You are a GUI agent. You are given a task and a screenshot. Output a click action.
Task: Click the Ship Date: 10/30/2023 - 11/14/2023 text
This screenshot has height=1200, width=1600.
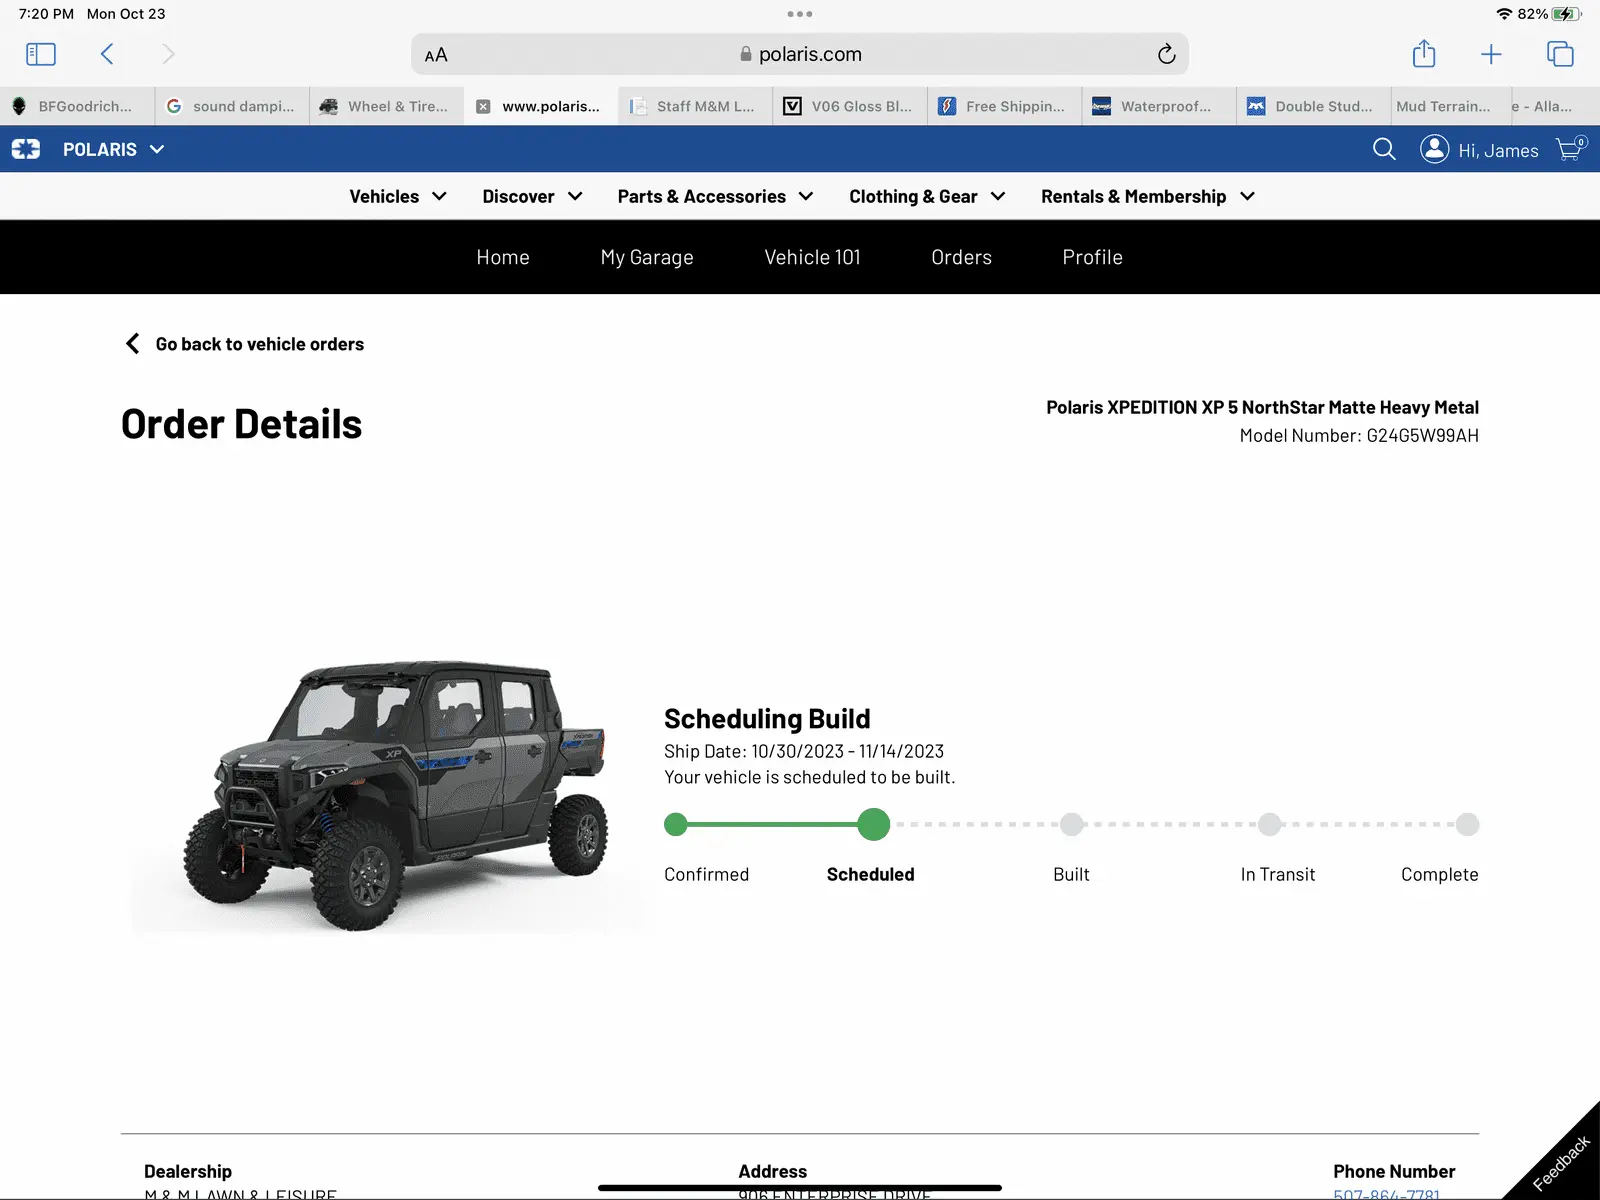point(804,751)
